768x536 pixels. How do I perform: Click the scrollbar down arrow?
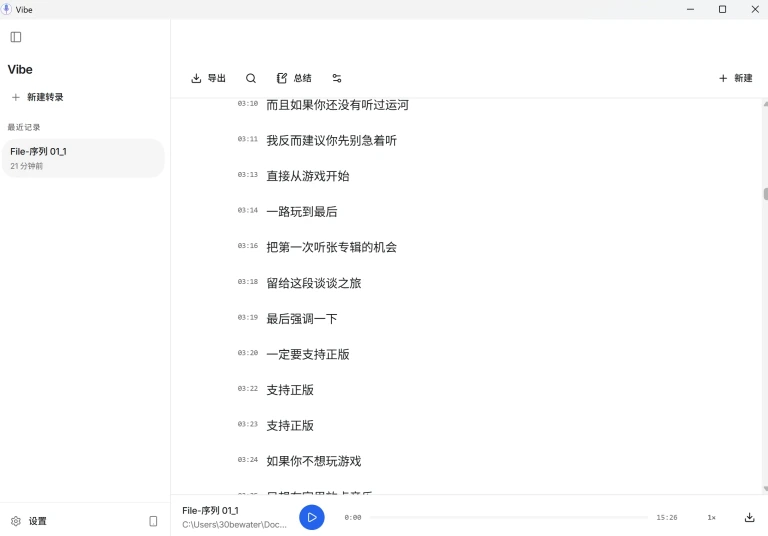pos(765,488)
